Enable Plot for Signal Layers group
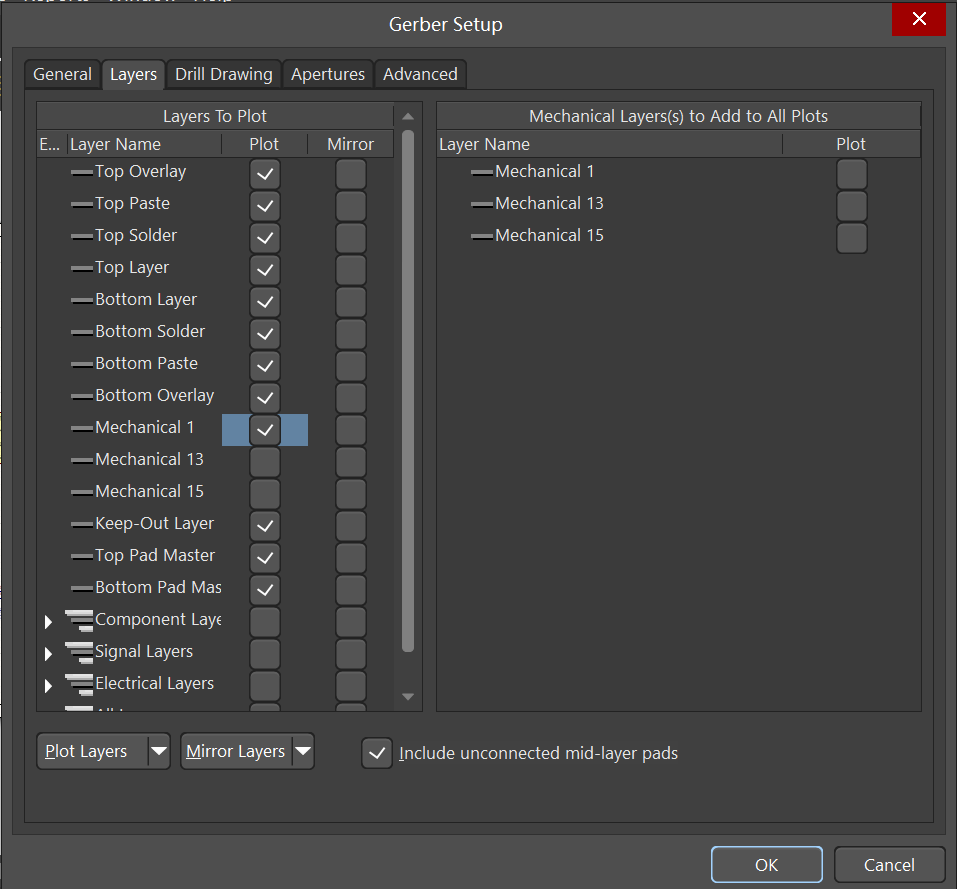This screenshot has height=889, width=957. tap(265, 653)
